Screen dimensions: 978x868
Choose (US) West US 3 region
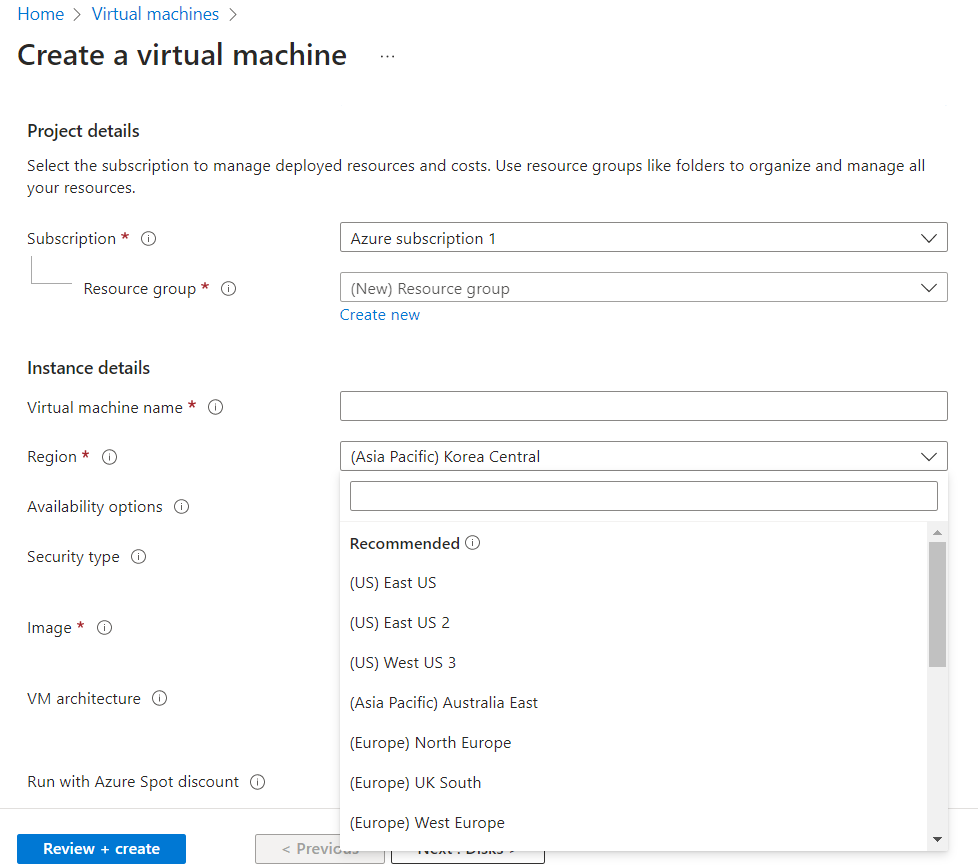coord(634,662)
